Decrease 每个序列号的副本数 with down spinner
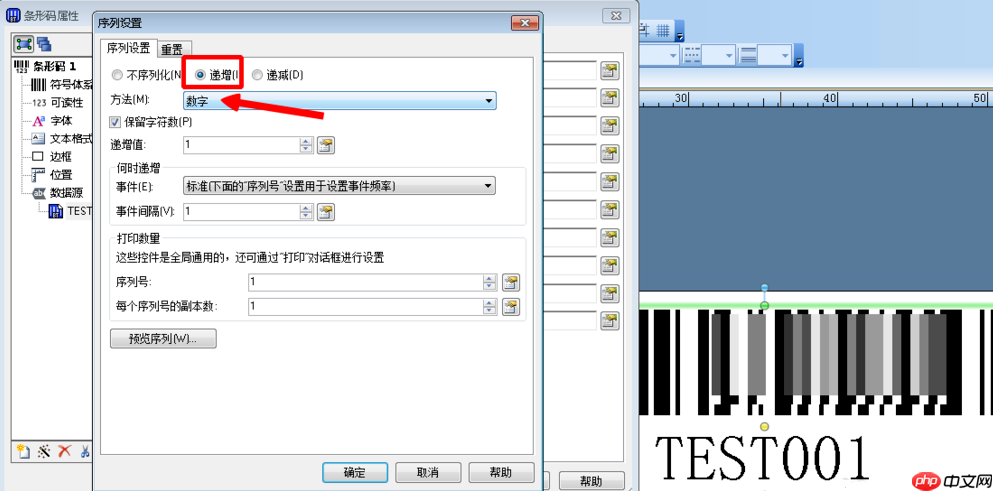This screenshot has height=491, width=993. pos(490,310)
